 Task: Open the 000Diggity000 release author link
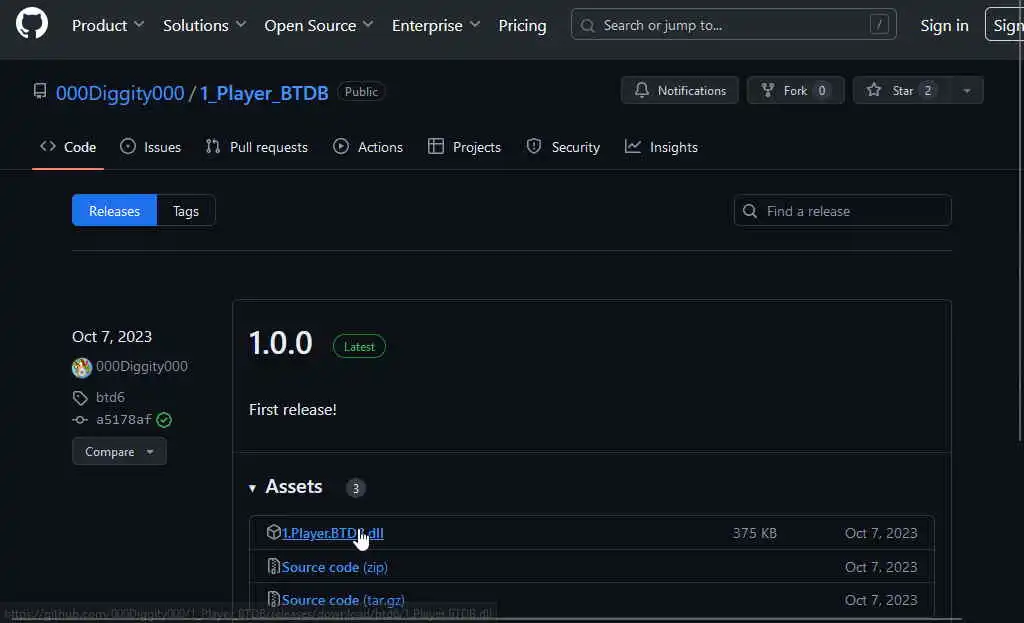(x=142, y=366)
